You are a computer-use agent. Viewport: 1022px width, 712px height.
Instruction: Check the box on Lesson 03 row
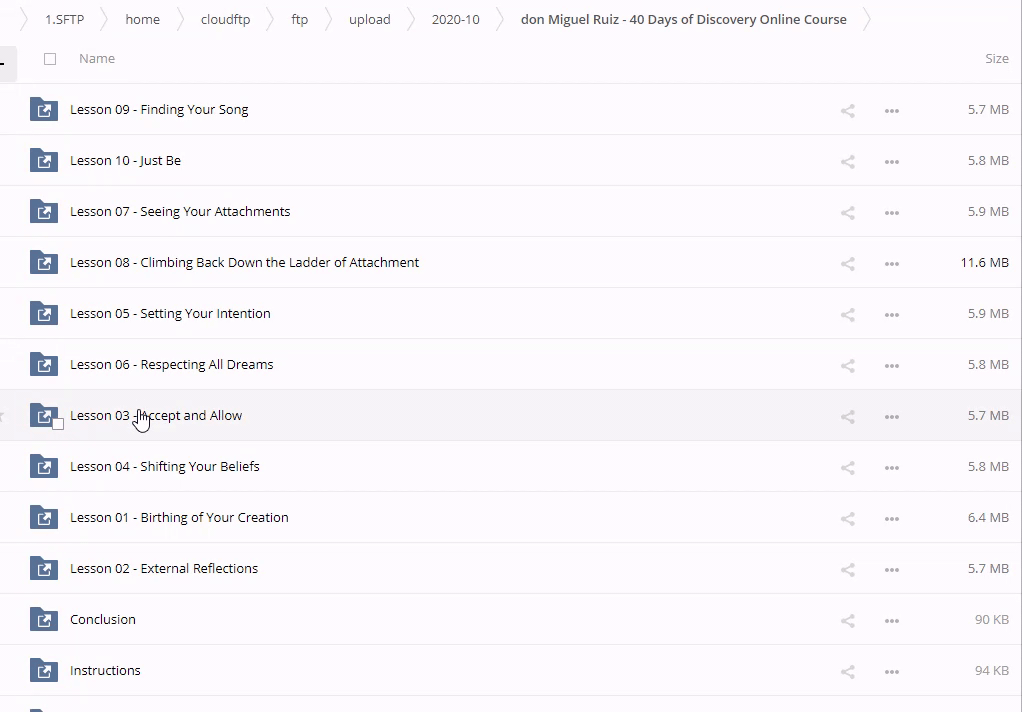58,424
